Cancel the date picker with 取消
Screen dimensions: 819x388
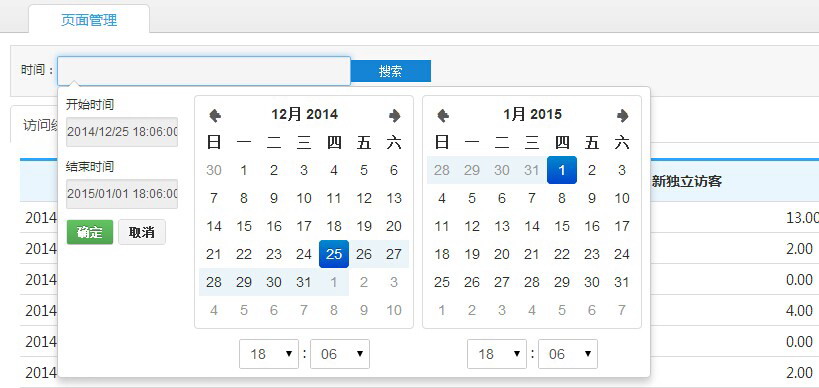142,232
